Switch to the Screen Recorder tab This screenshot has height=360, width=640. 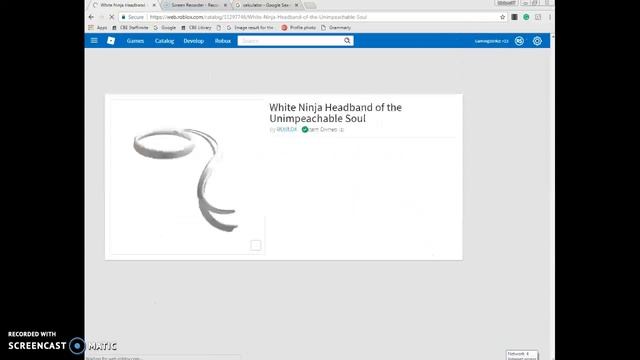coord(195,5)
